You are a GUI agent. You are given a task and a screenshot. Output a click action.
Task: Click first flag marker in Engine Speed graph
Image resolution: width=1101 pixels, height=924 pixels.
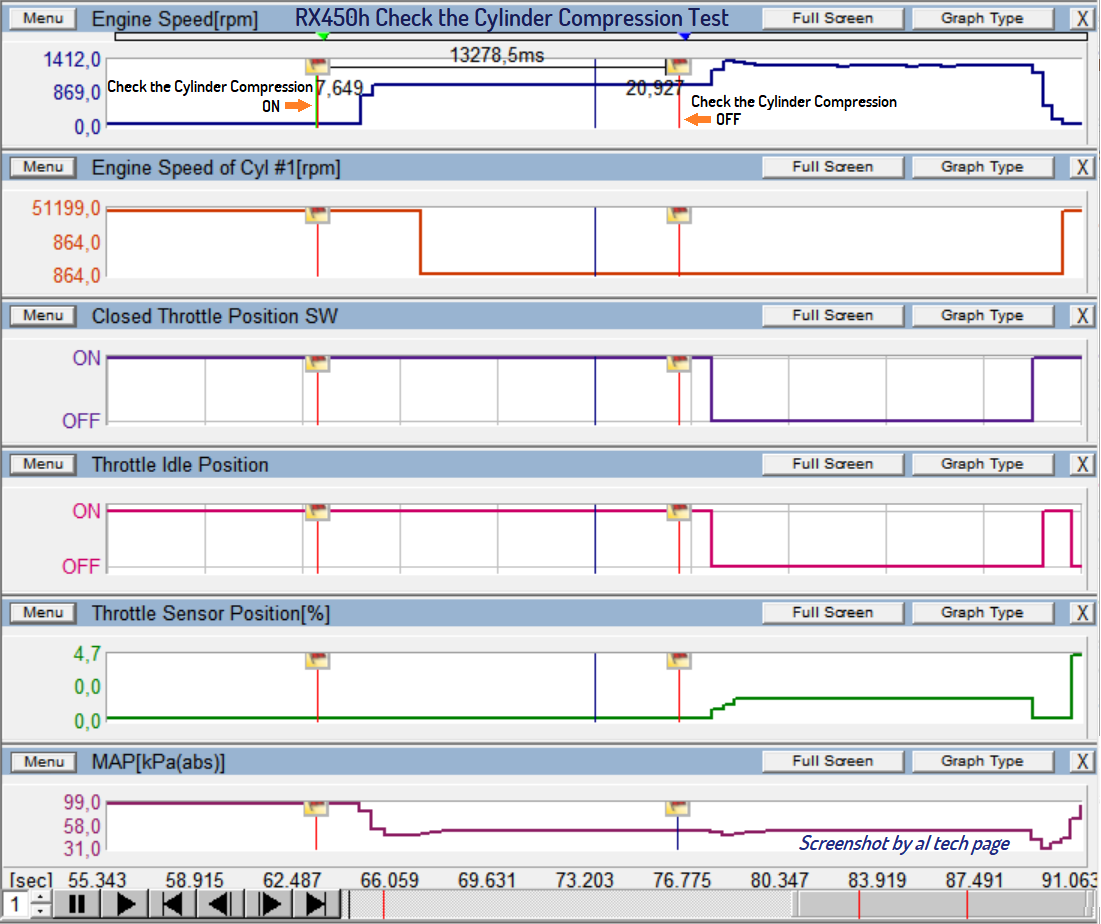[x=317, y=65]
